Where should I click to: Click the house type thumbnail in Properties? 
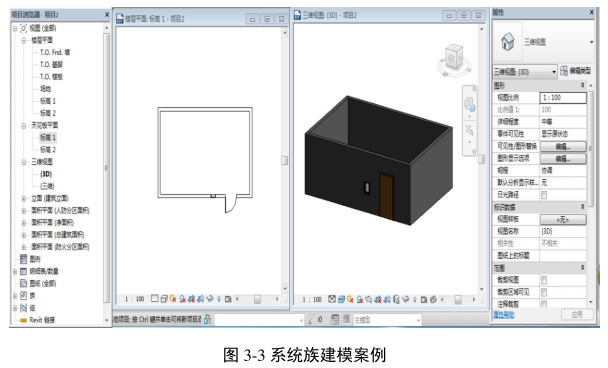pyautogui.click(x=508, y=41)
